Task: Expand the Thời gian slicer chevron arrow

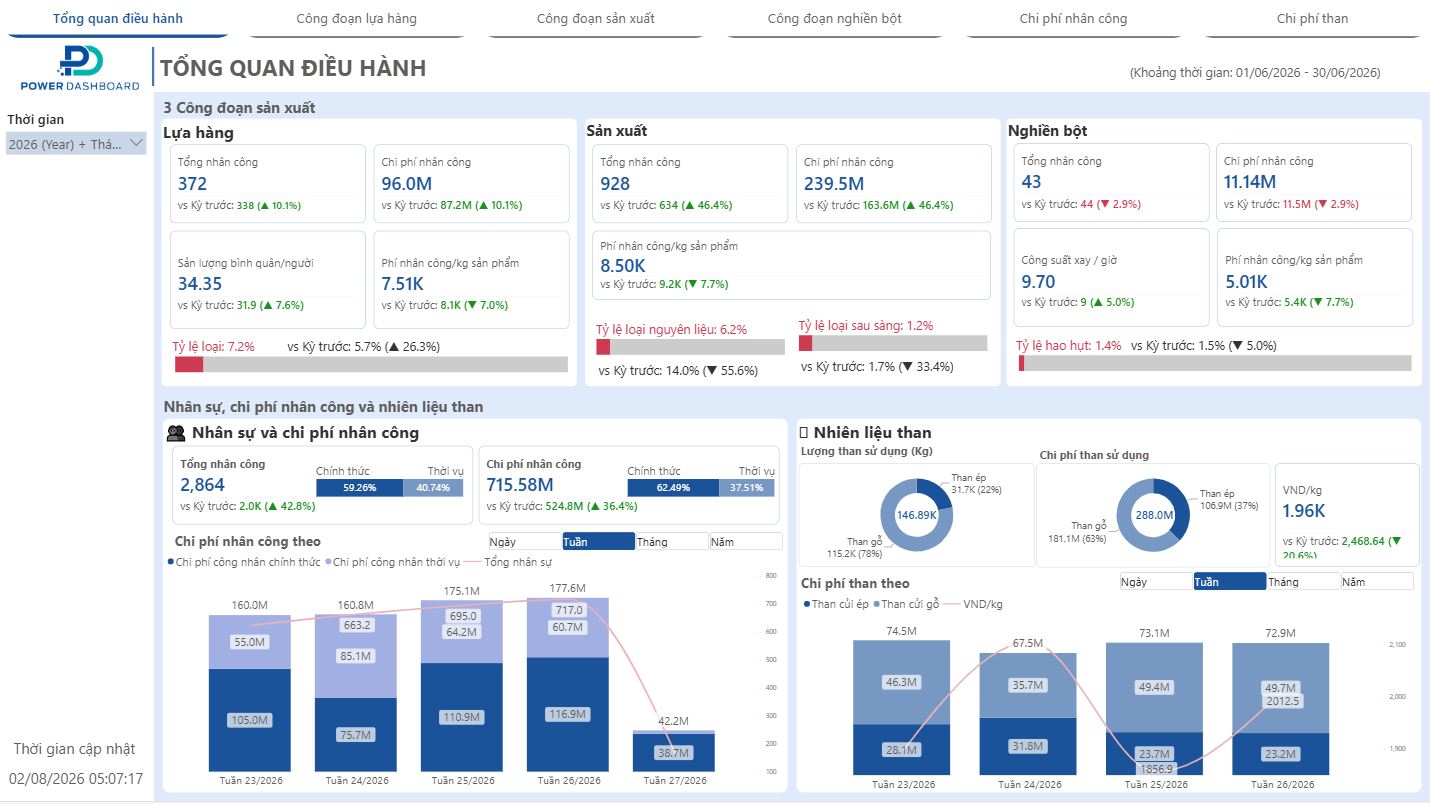Action: point(136,144)
